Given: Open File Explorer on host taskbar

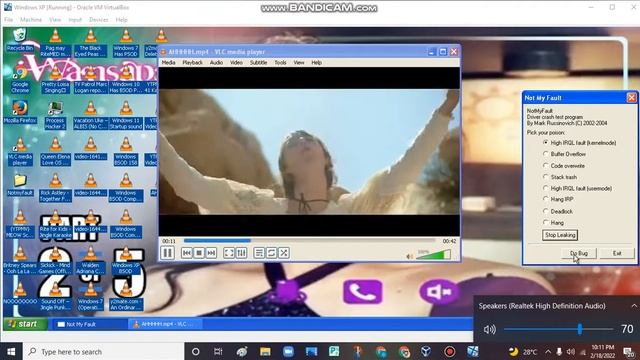Looking at the screenshot, I should (x=265, y=351).
